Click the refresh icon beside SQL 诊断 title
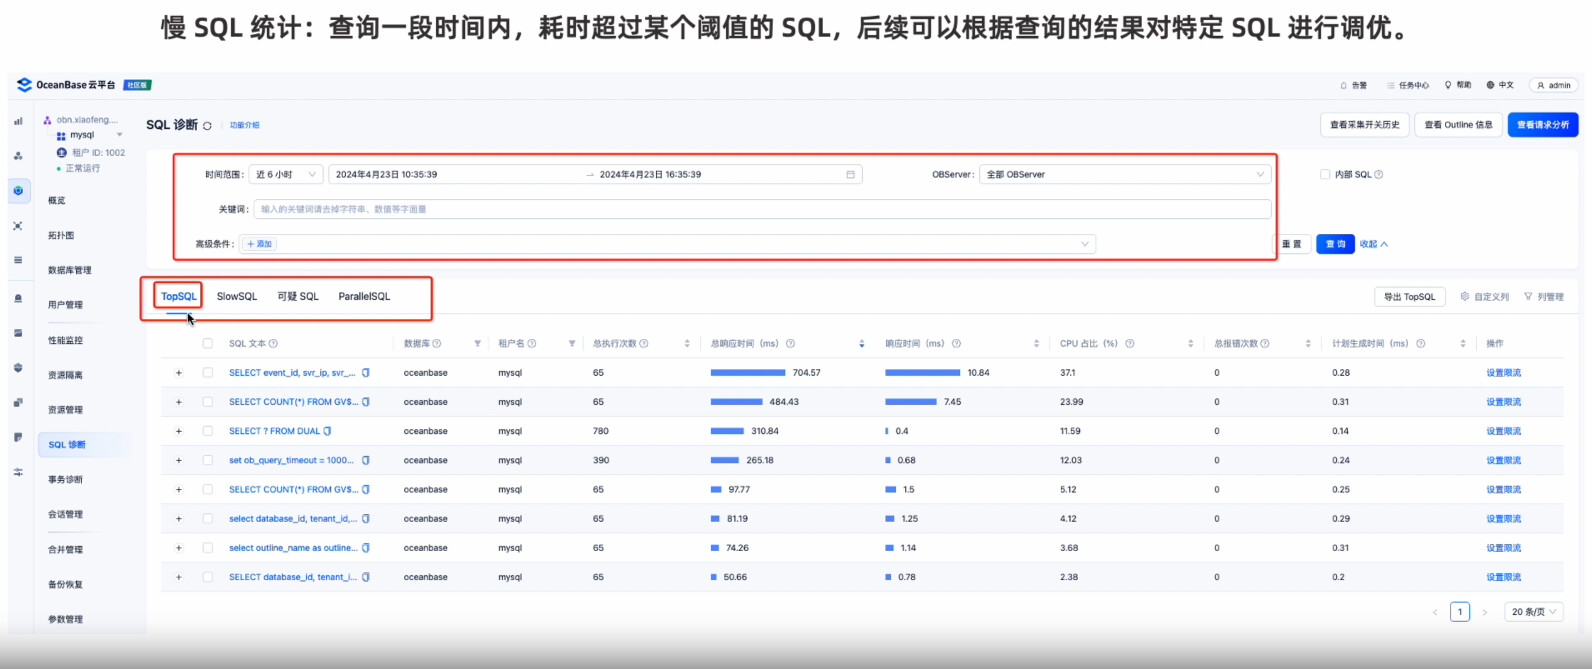 [x=207, y=126]
